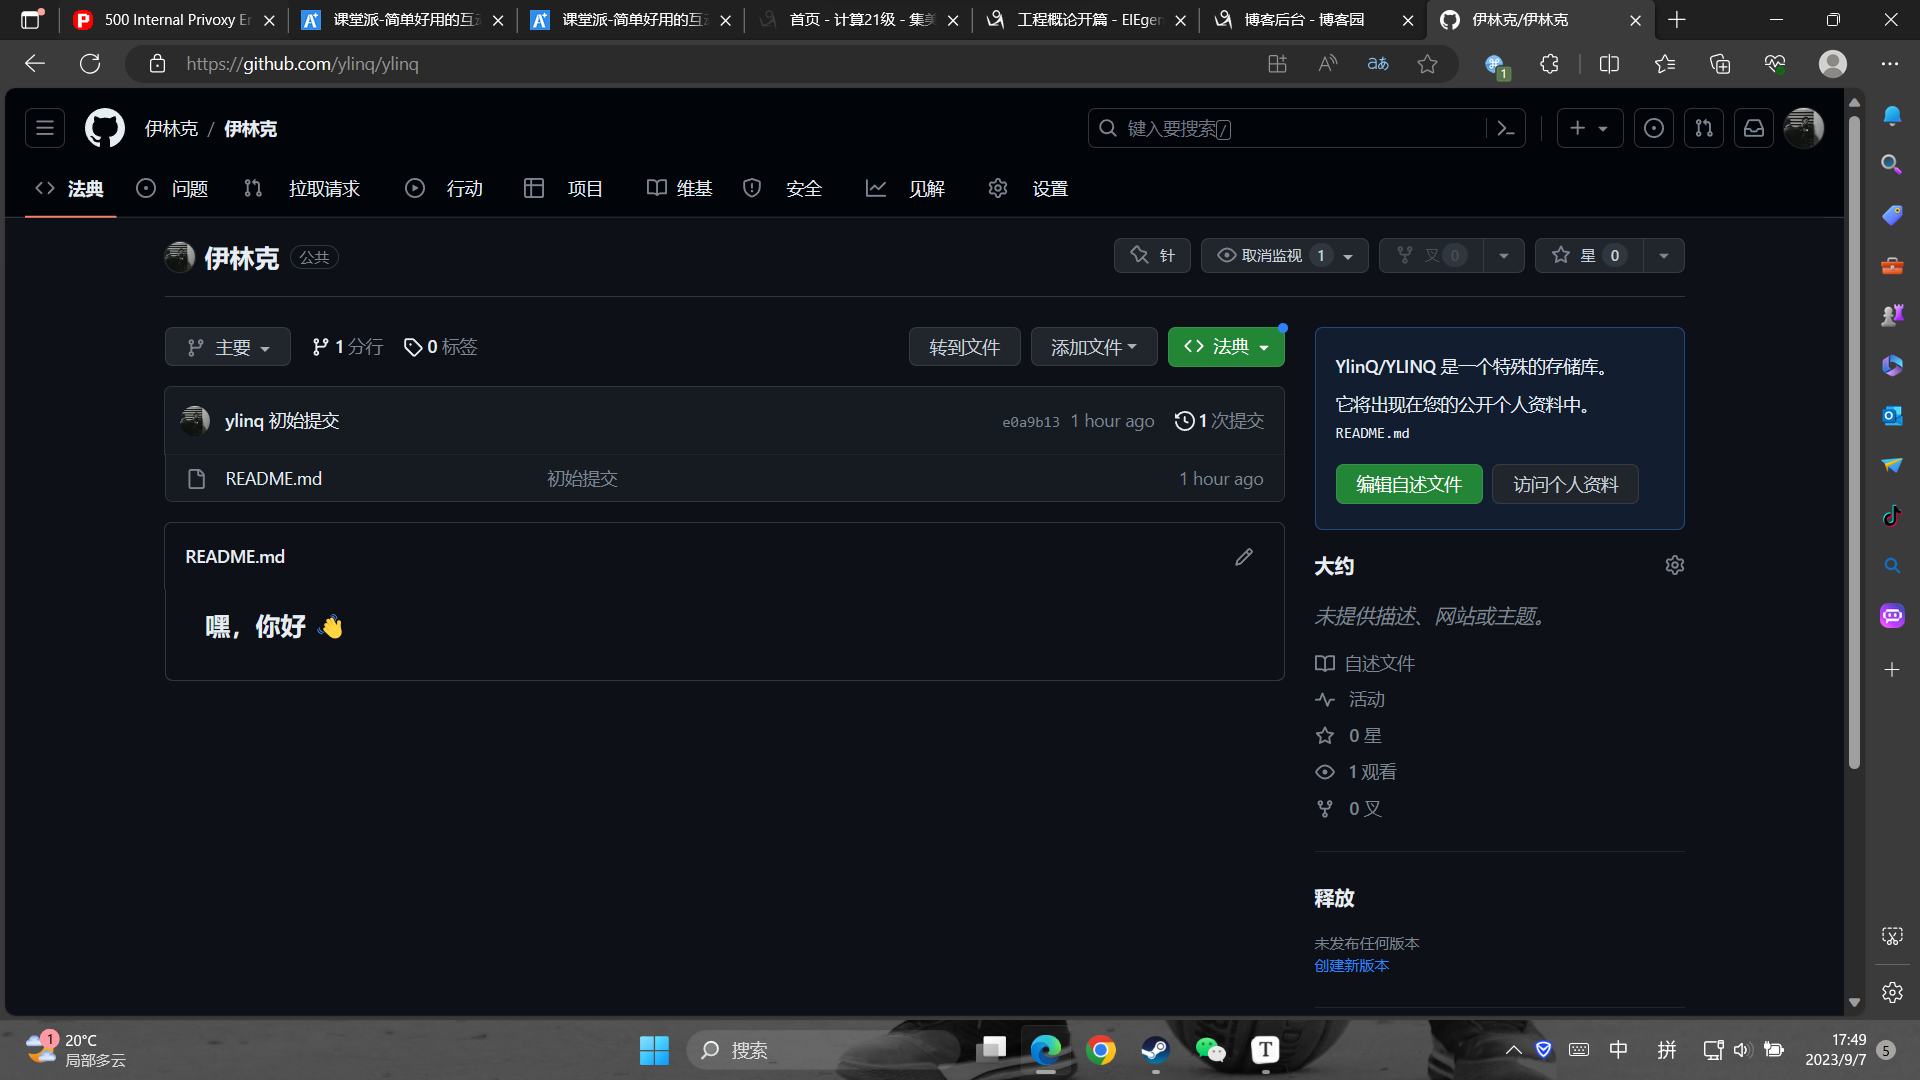Expand the 添加文件 dropdown
1920x1080 pixels.
coord(1094,347)
